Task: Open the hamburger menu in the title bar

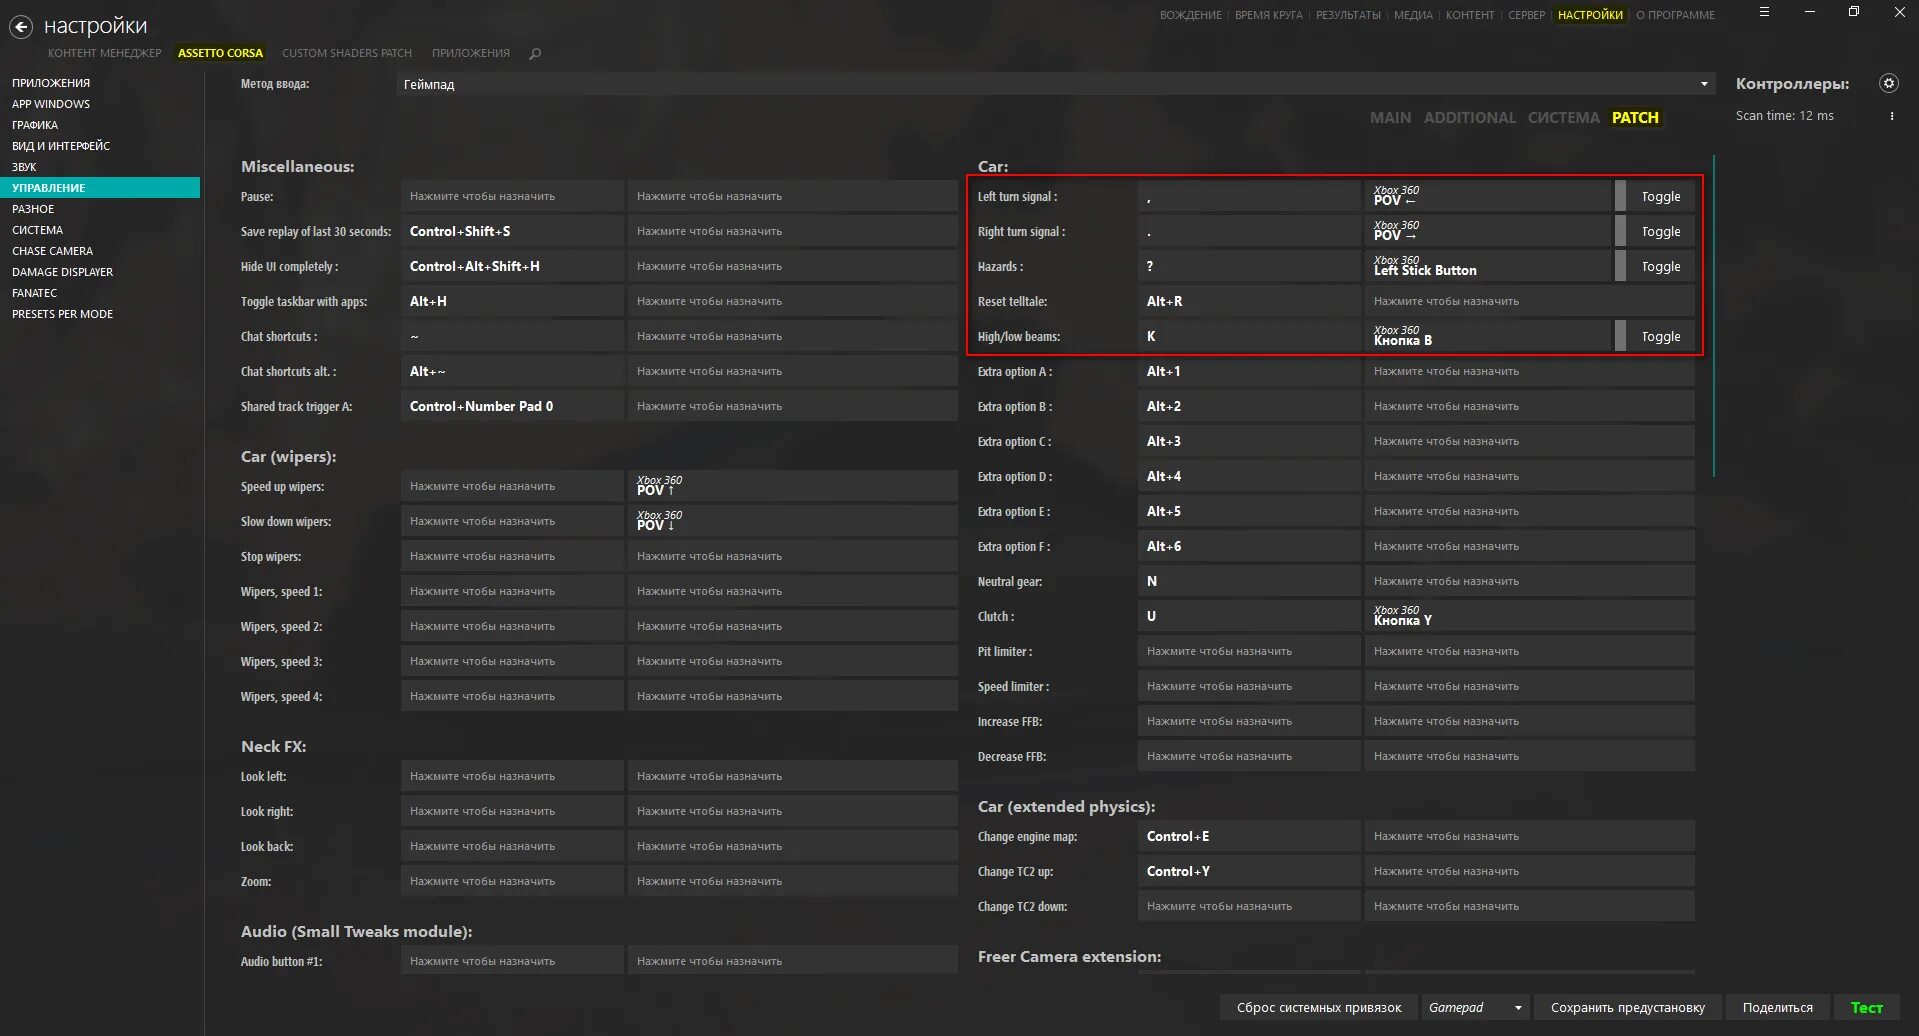Action: [1764, 13]
